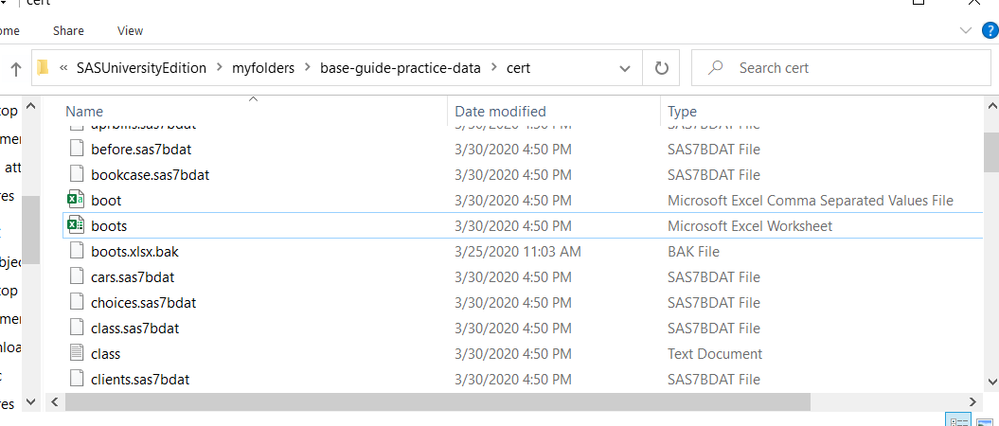The height and width of the screenshot is (426, 999).
Task: Click the large icons view button
Action: coord(985,420)
